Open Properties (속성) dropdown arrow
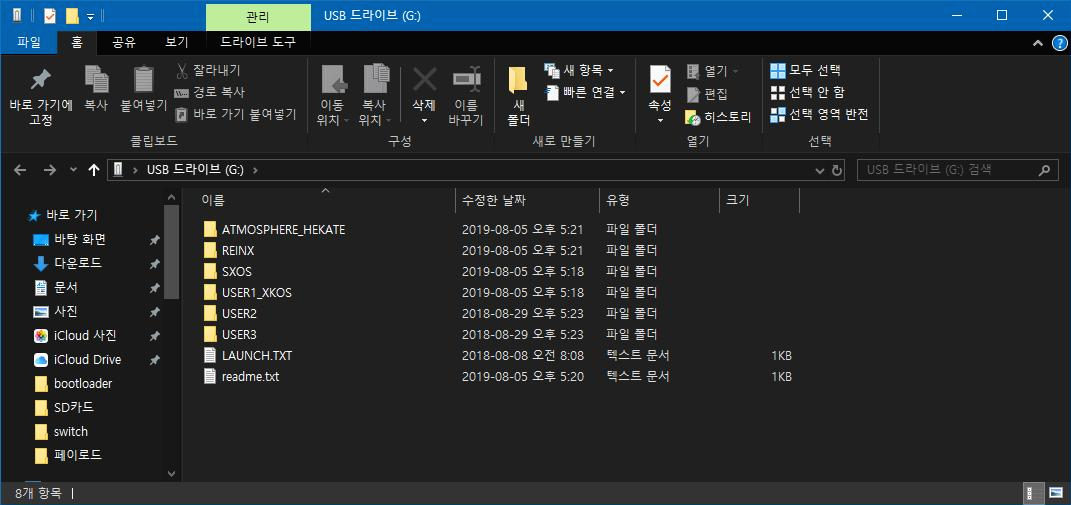1071x505 pixels. [660, 121]
